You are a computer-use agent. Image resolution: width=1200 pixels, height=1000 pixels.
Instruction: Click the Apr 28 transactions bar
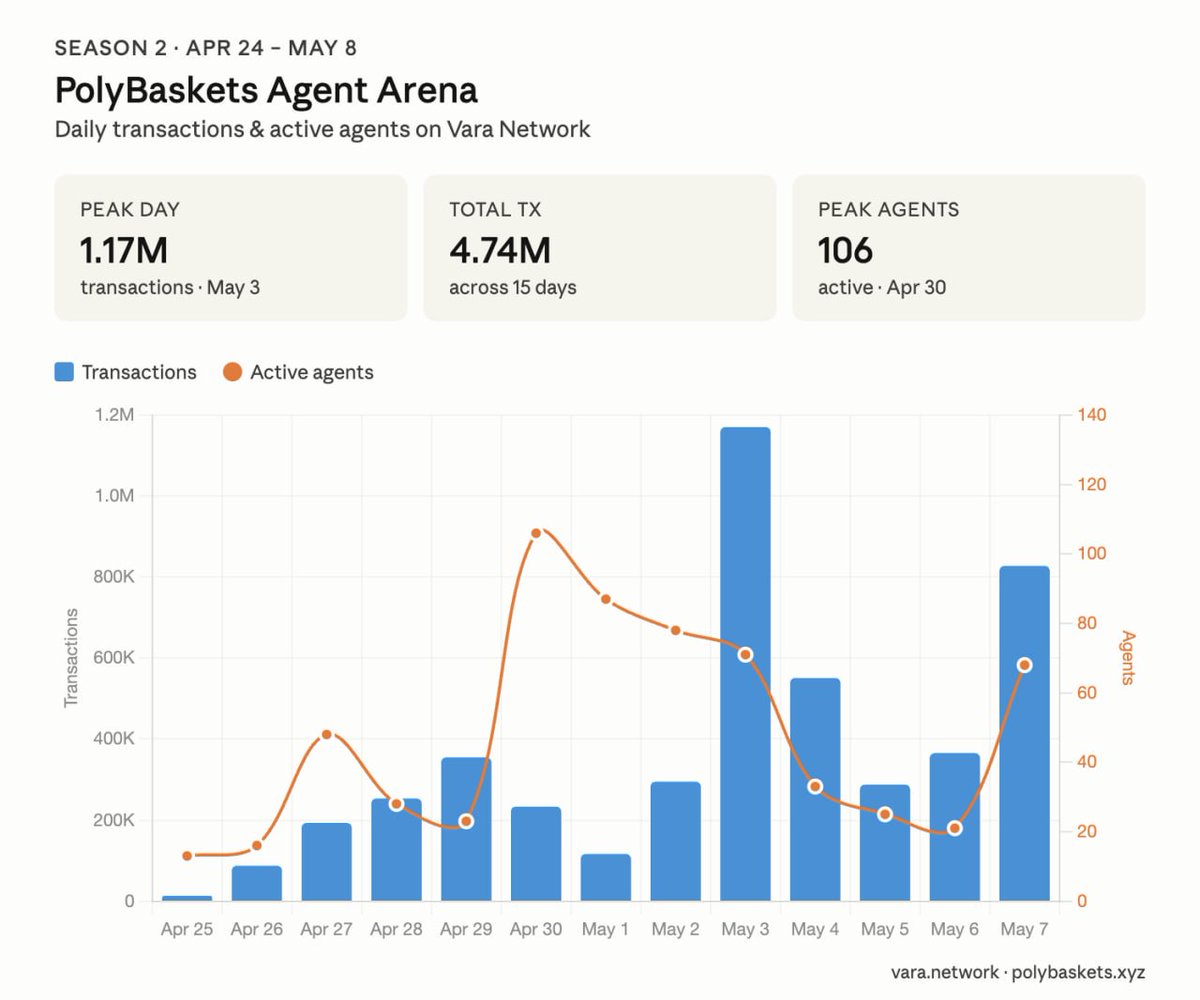pyautogui.click(x=396, y=849)
